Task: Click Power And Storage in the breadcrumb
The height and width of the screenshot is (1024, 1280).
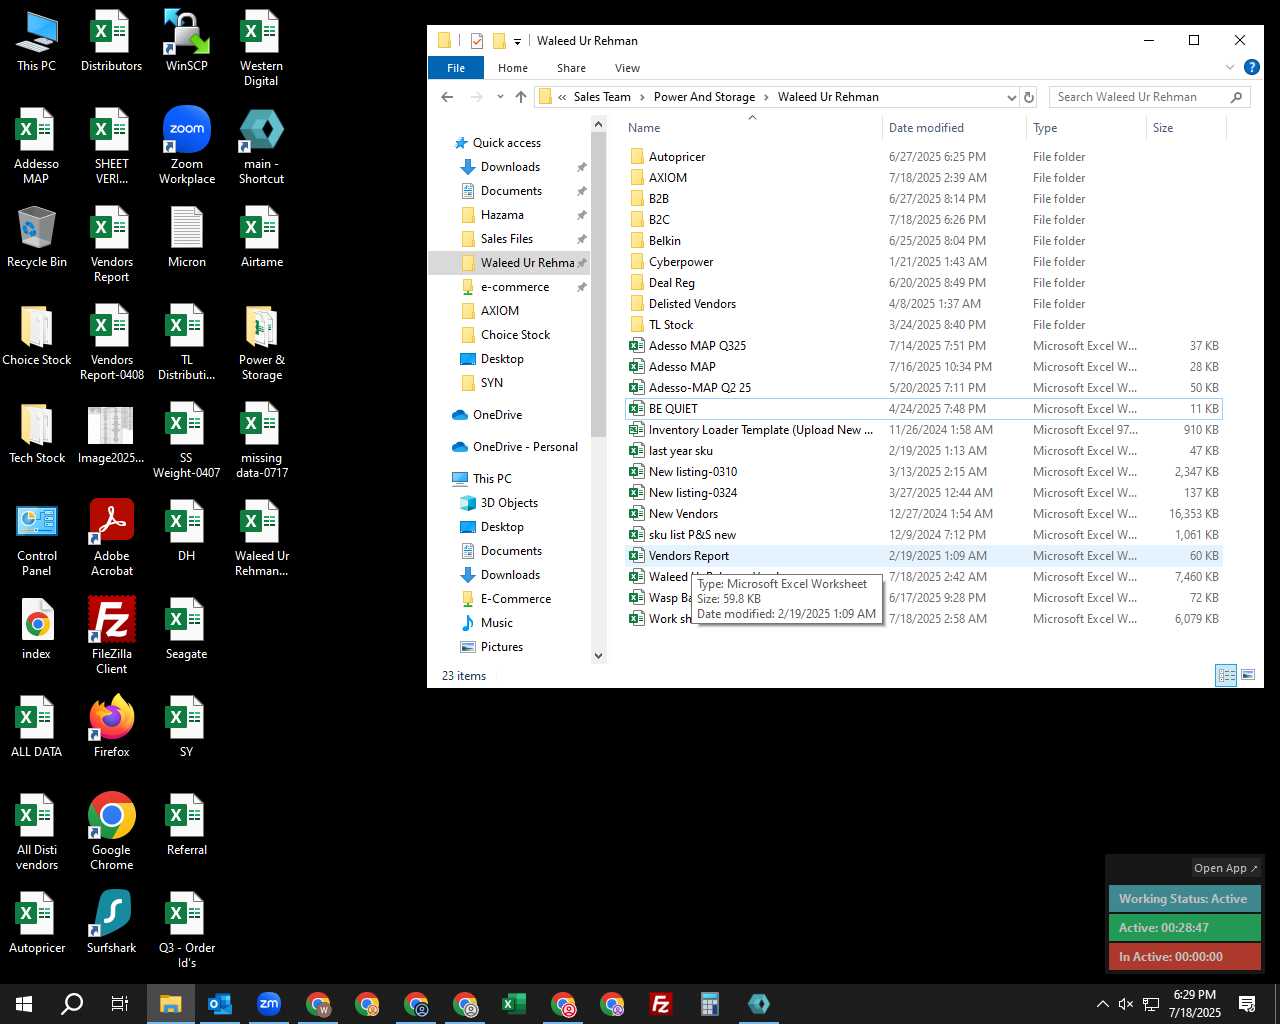Action: 704,97
